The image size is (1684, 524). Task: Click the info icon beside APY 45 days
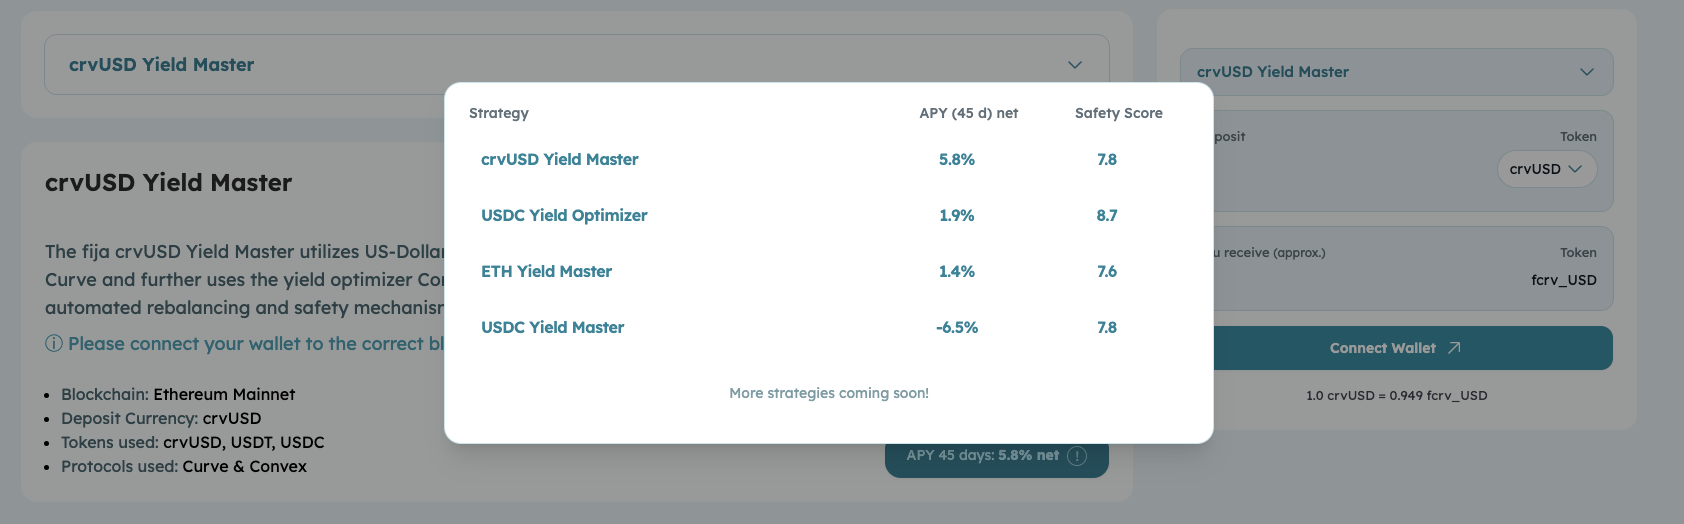1077,456
